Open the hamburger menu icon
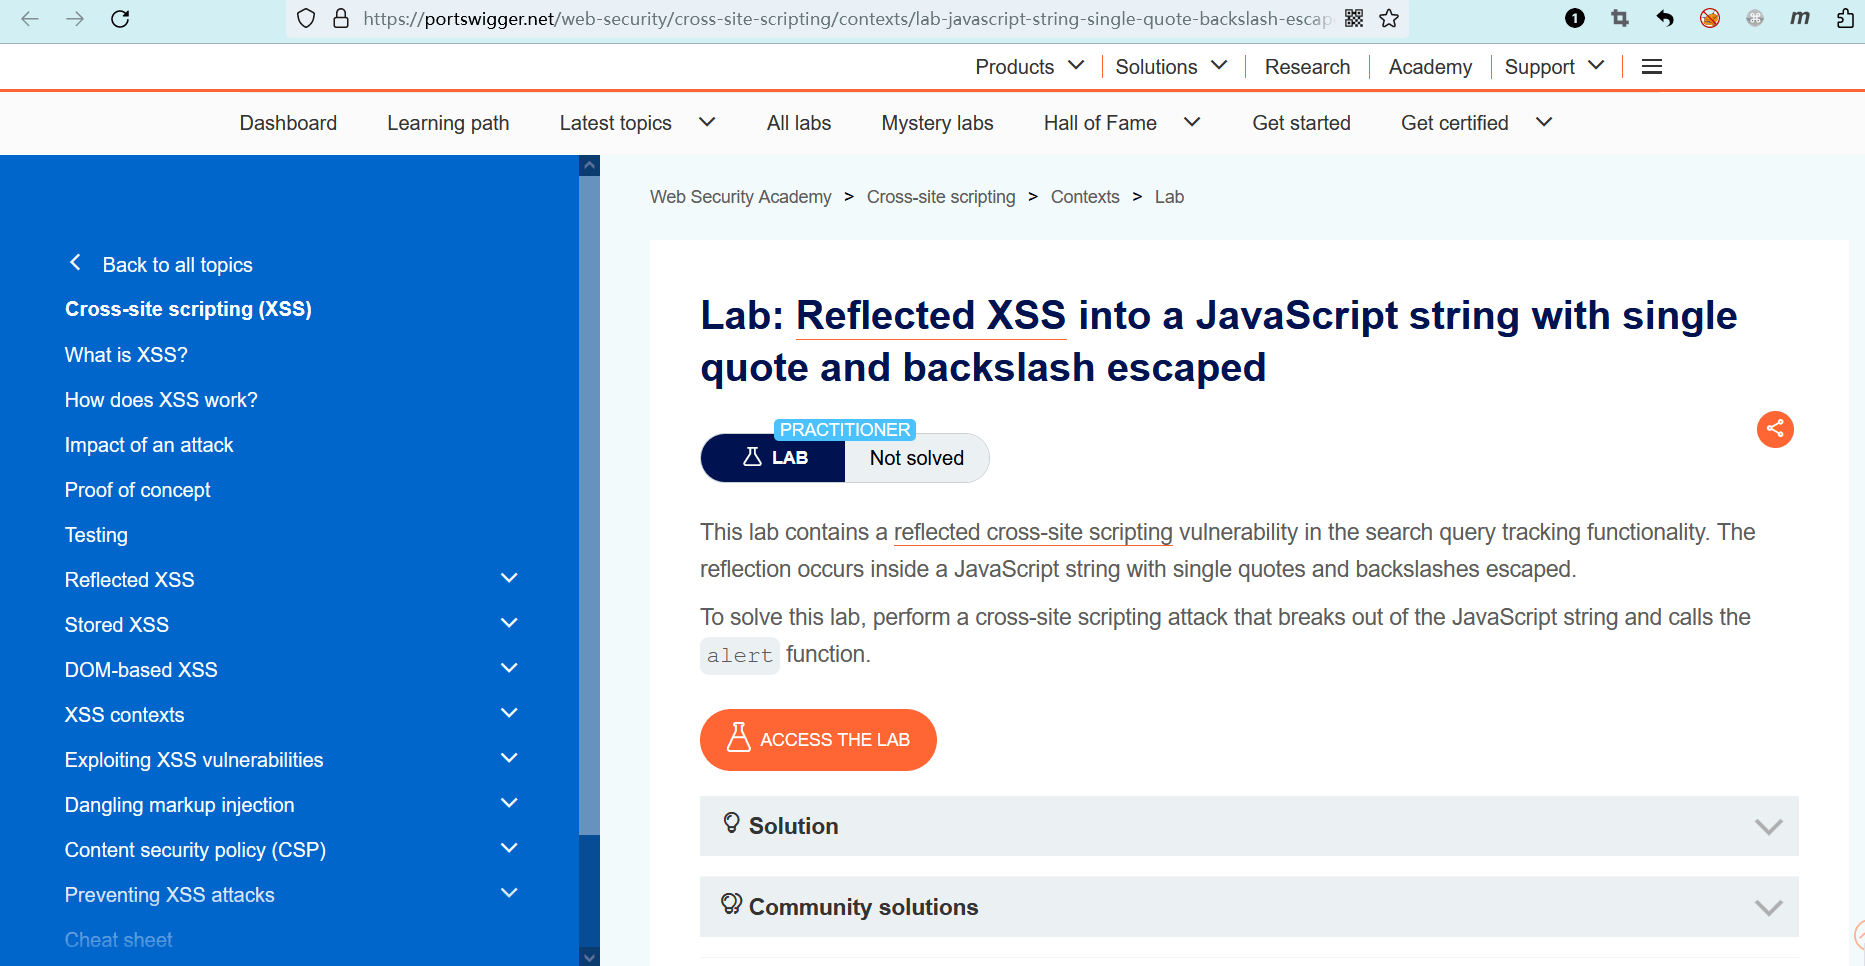Screen dimensions: 1865x966 (1652, 67)
